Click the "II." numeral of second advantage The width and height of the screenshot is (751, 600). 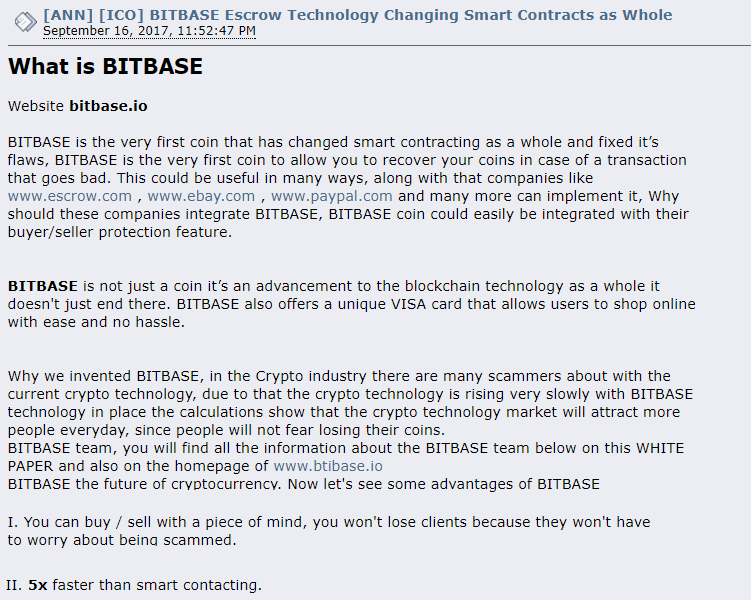pyautogui.click(x=14, y=585)
